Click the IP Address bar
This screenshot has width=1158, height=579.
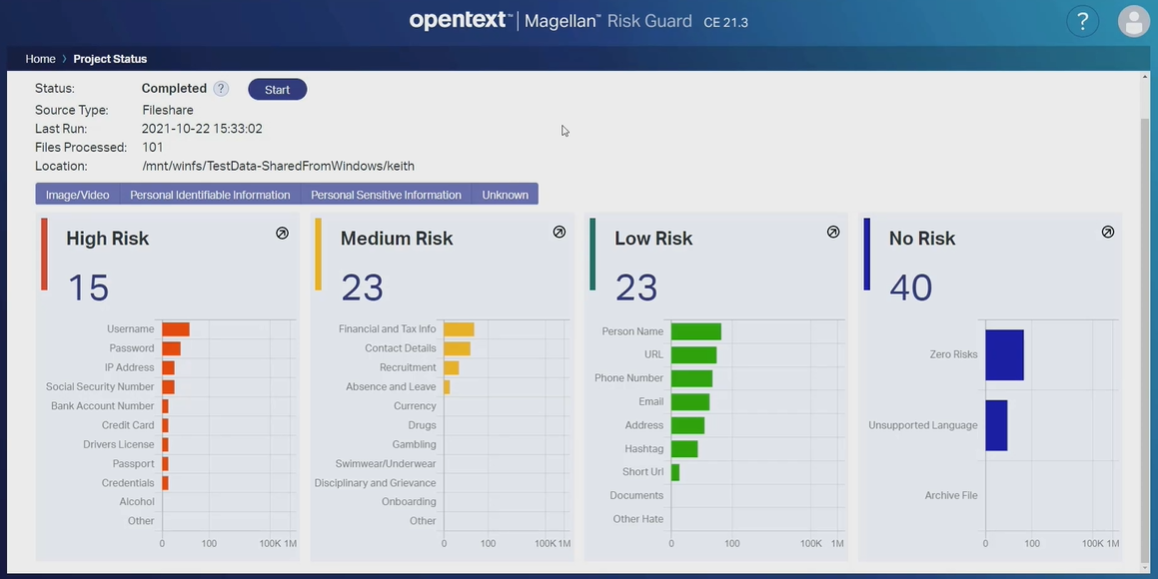tap(168, 368)
